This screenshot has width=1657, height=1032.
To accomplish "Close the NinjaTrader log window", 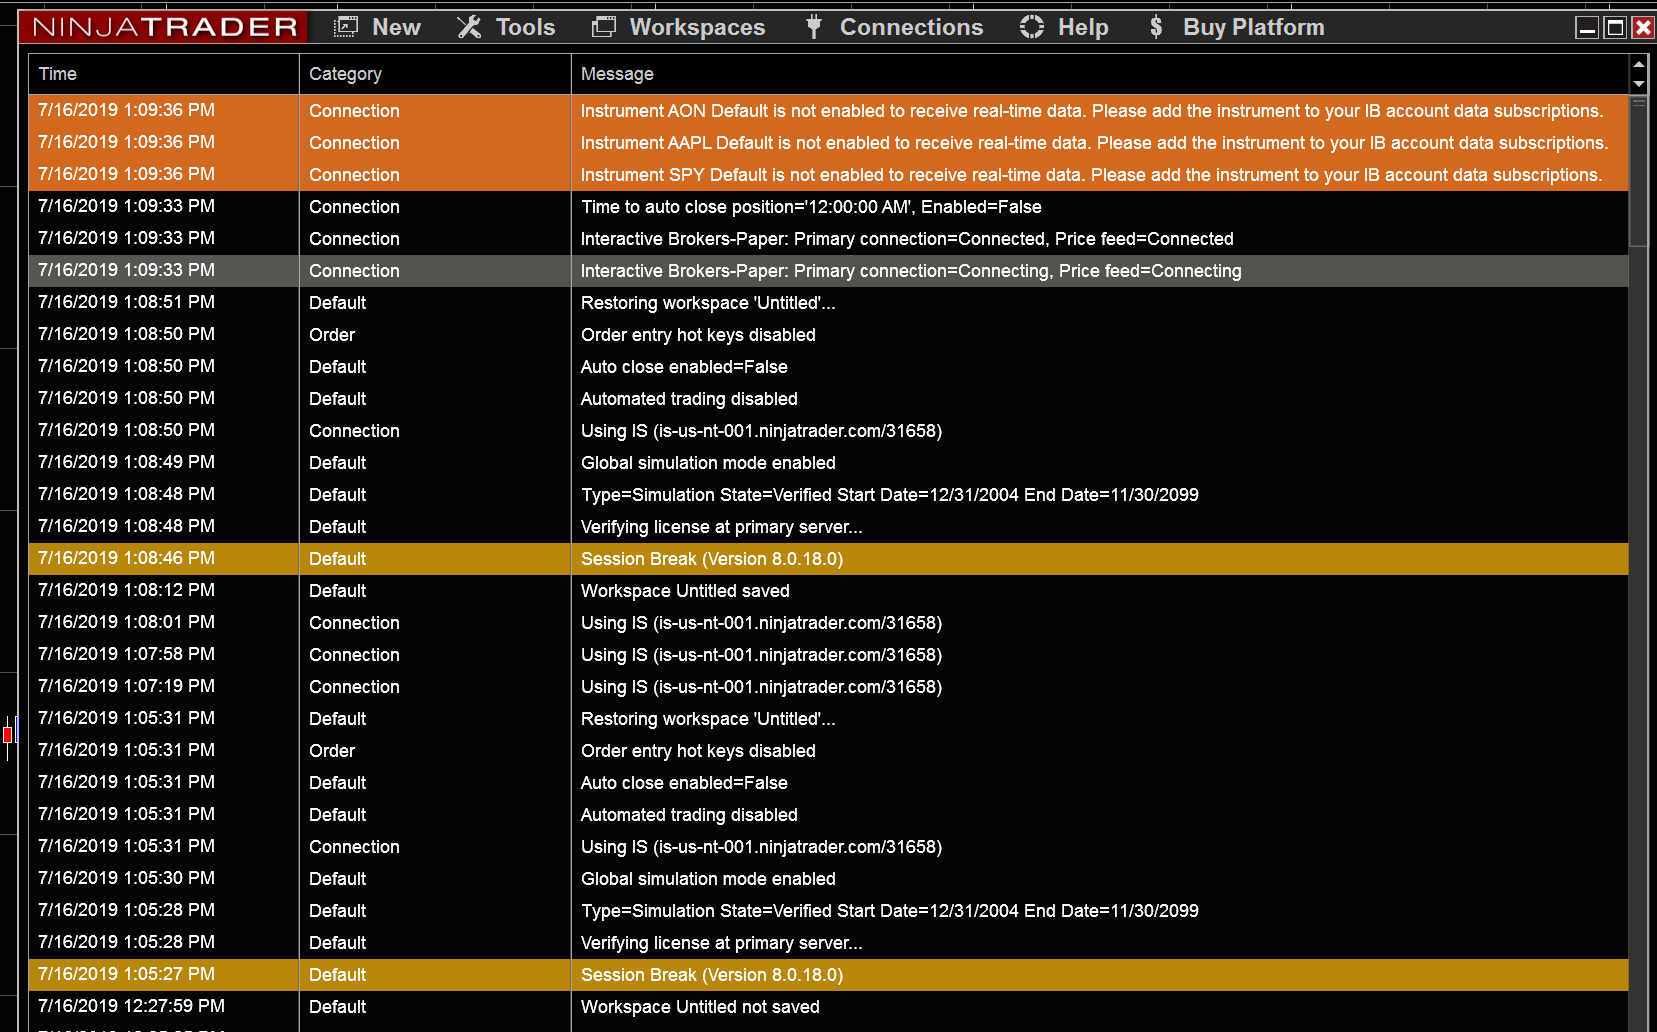I will [x=1643, y=28].
